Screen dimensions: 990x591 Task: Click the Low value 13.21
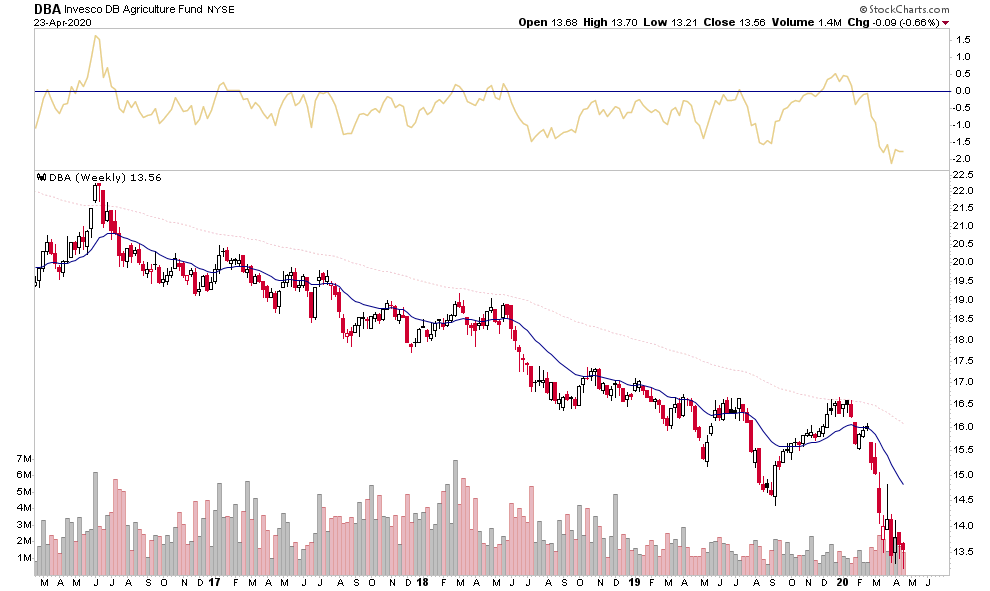point(684,22)
